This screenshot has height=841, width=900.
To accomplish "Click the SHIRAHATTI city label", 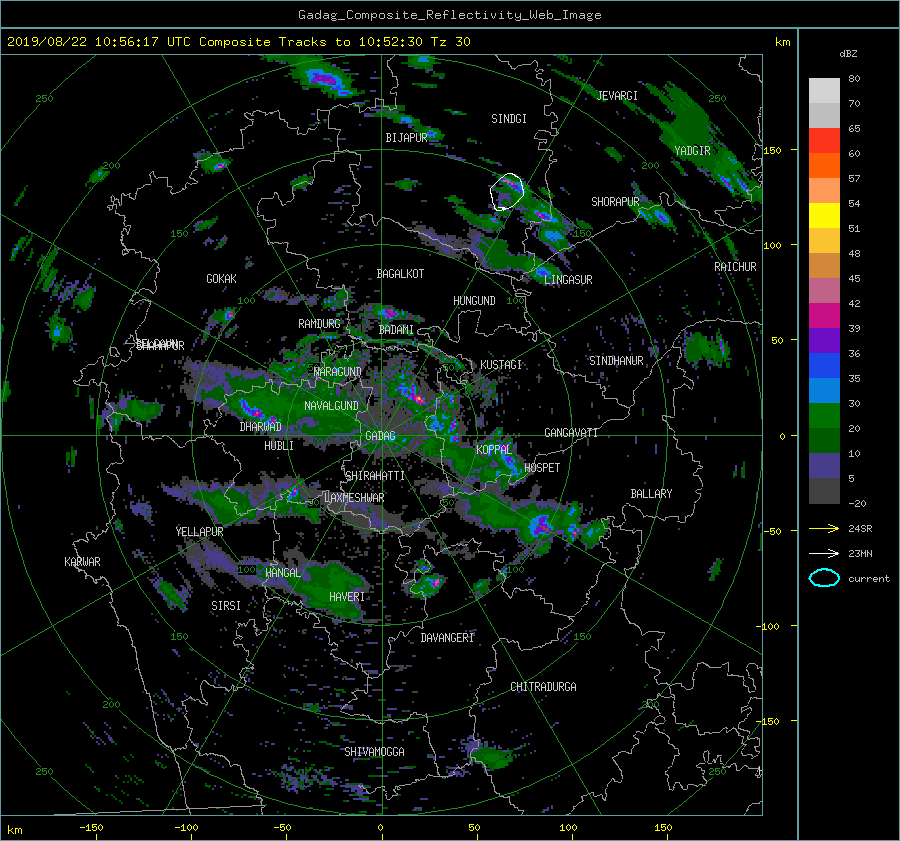I will click(375, 476).
